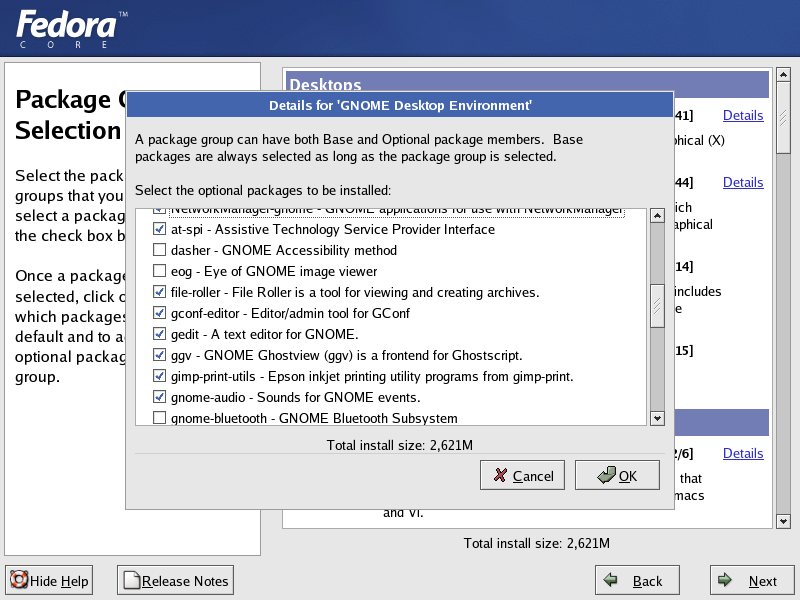
Task: Open the Details link in the lower section
Action: (743, 453)
